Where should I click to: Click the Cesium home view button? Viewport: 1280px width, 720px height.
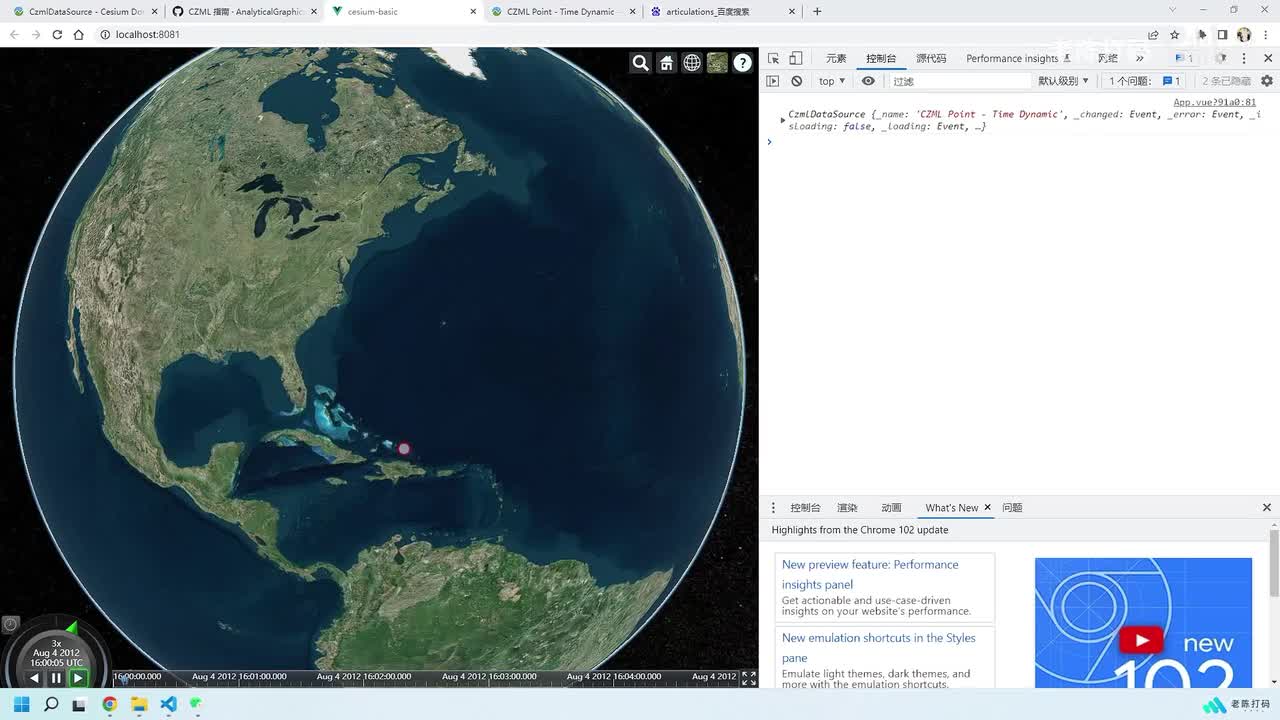tap(667, 63)
